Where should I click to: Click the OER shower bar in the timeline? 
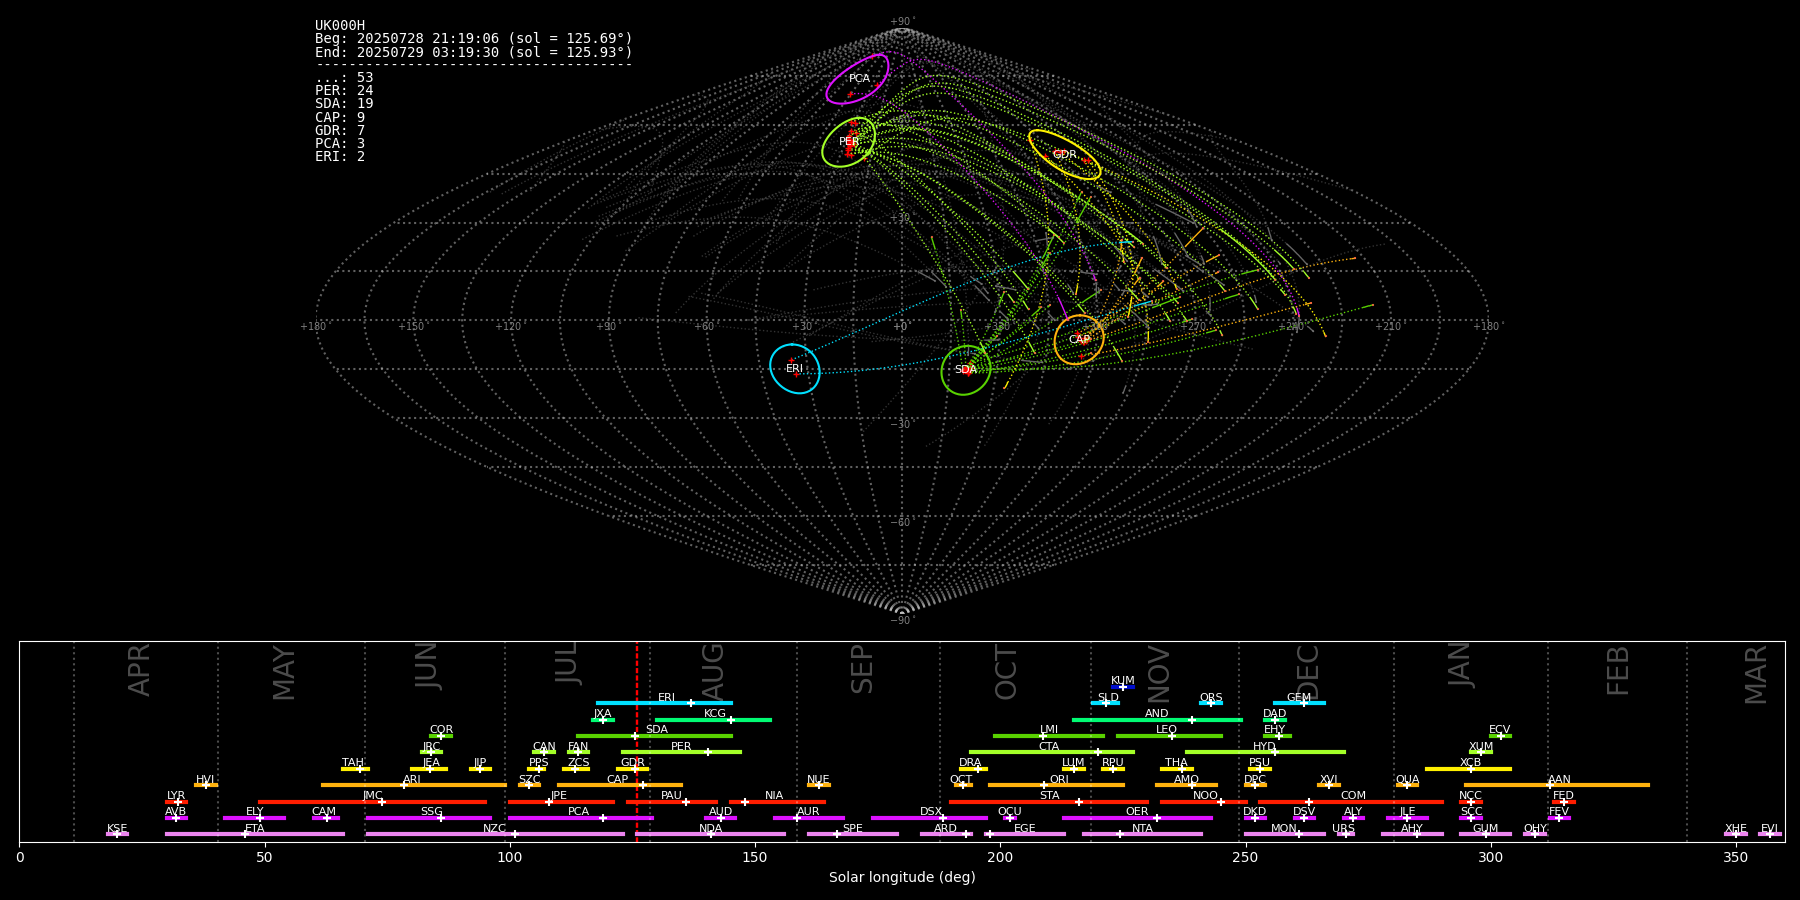tap(1137, 818)
